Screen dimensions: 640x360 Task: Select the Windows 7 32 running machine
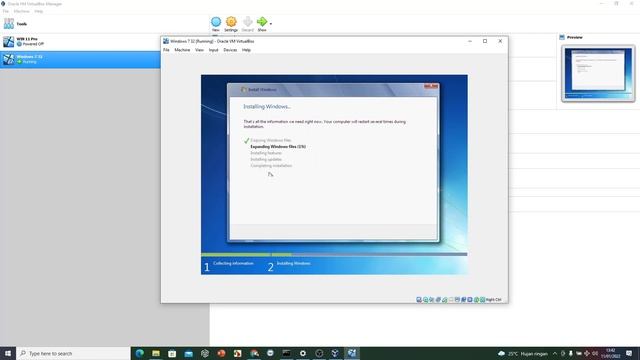pos(80,59)
